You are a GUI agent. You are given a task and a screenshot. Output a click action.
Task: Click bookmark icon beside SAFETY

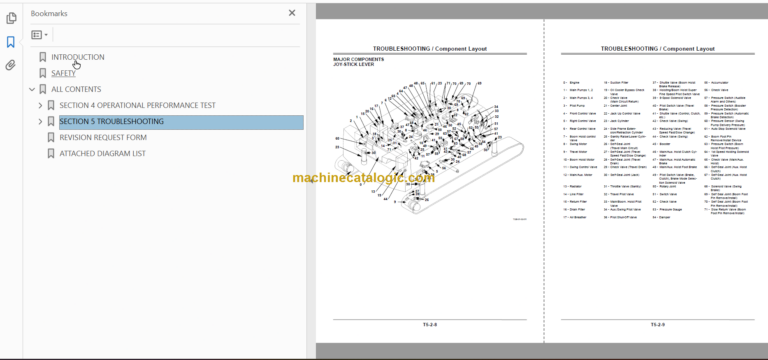pos(43,73)
